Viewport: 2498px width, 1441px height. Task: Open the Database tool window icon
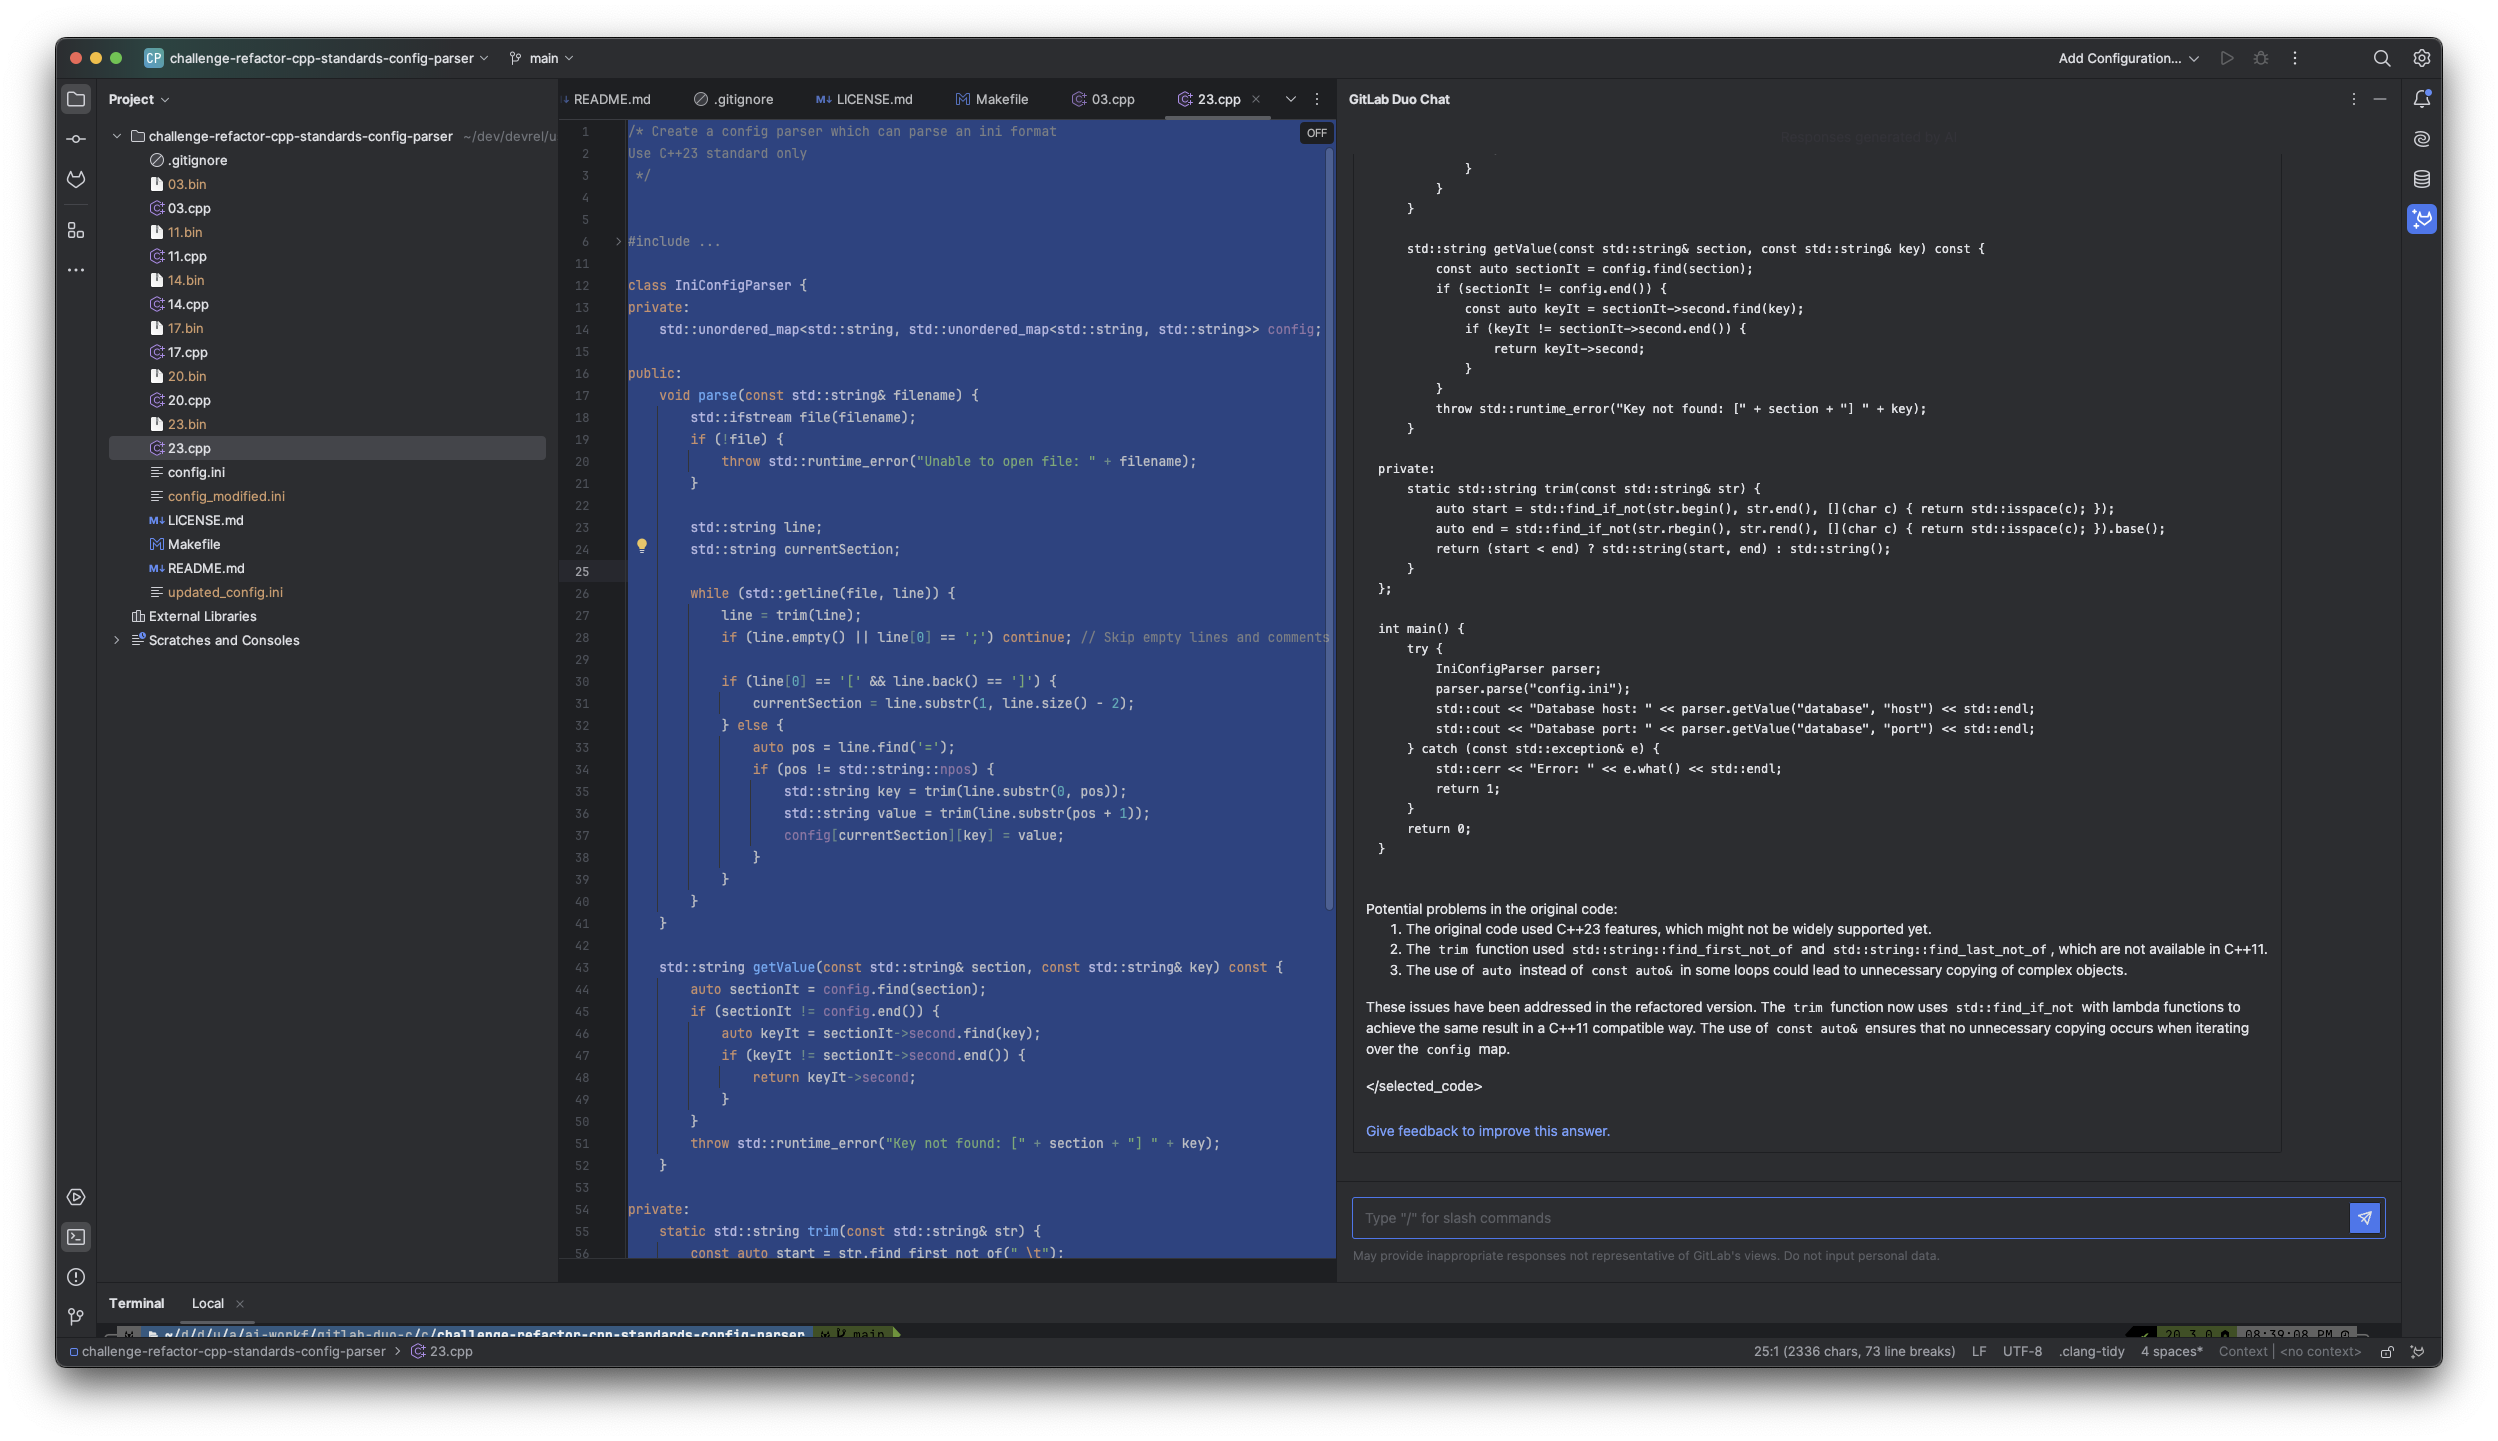point(2421,179)
